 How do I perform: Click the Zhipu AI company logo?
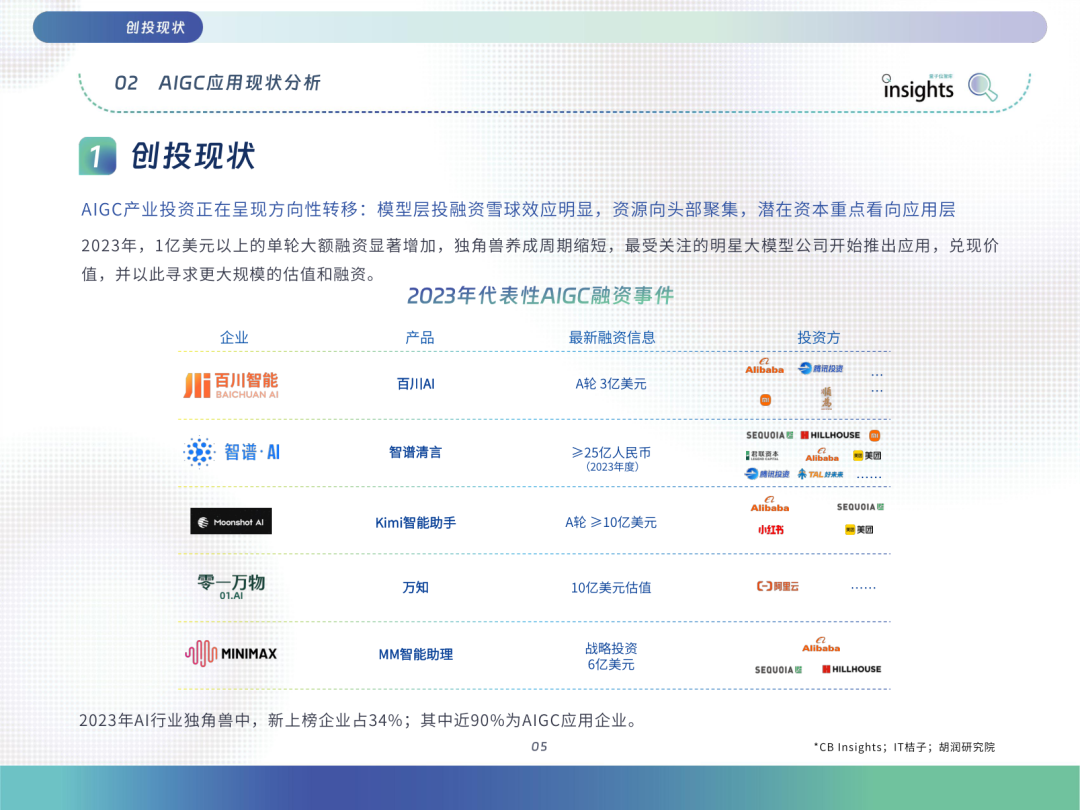coord(232,452)
